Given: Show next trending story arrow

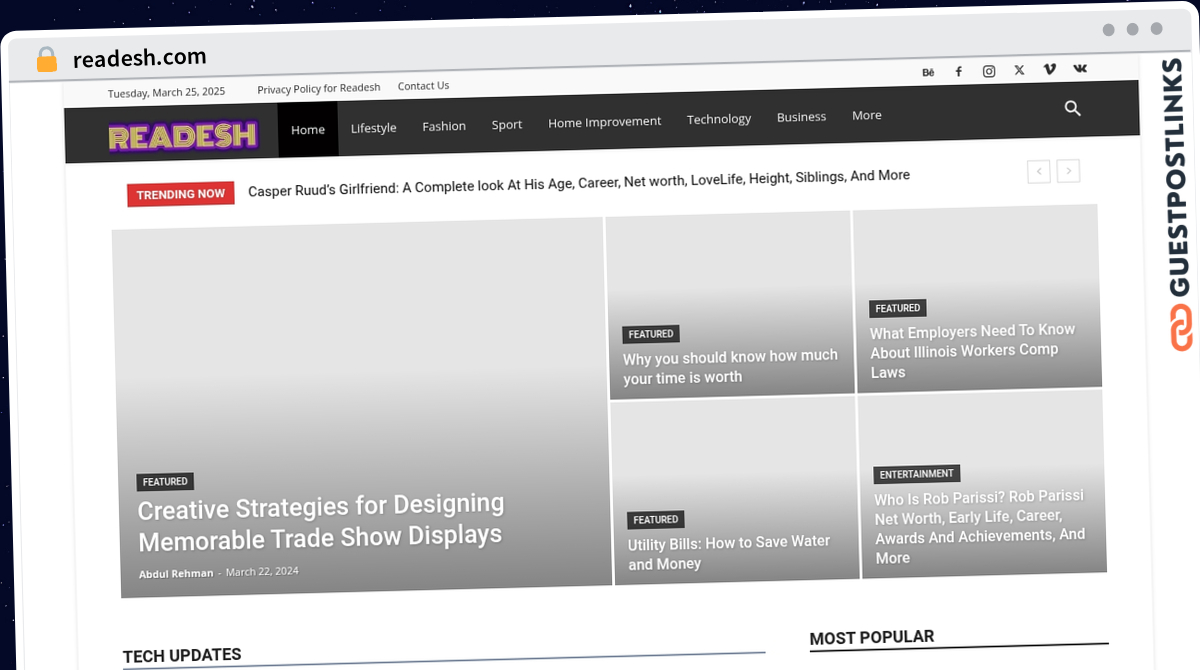Looking at the screenshot, I should [1068, 171].
